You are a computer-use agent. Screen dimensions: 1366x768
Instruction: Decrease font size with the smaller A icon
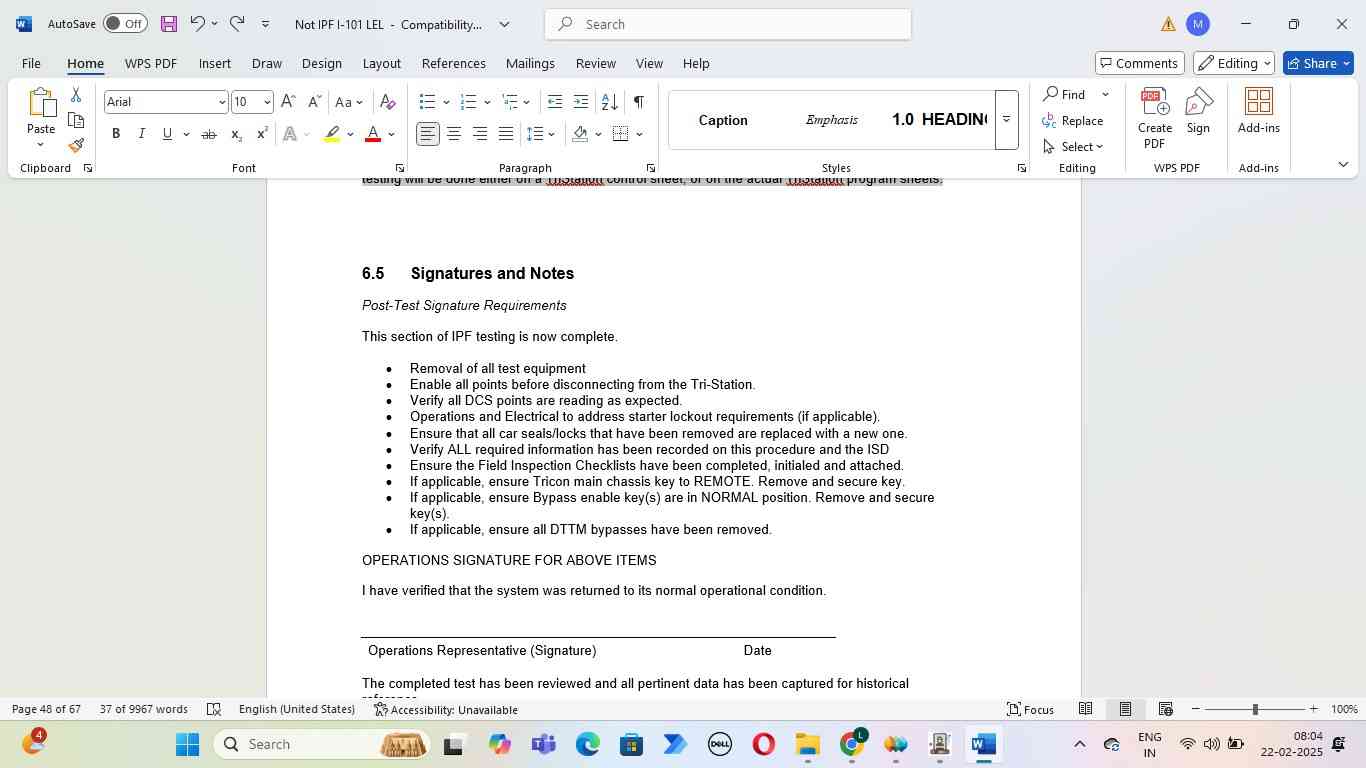tap(314, 102)
